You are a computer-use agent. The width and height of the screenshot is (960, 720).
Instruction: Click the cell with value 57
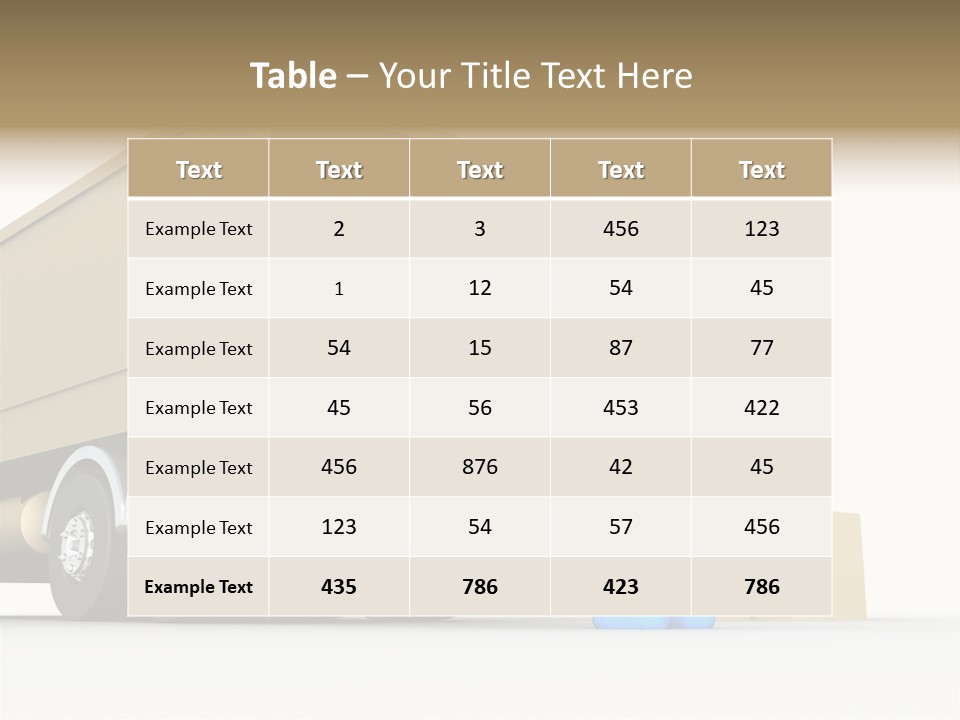620,527
